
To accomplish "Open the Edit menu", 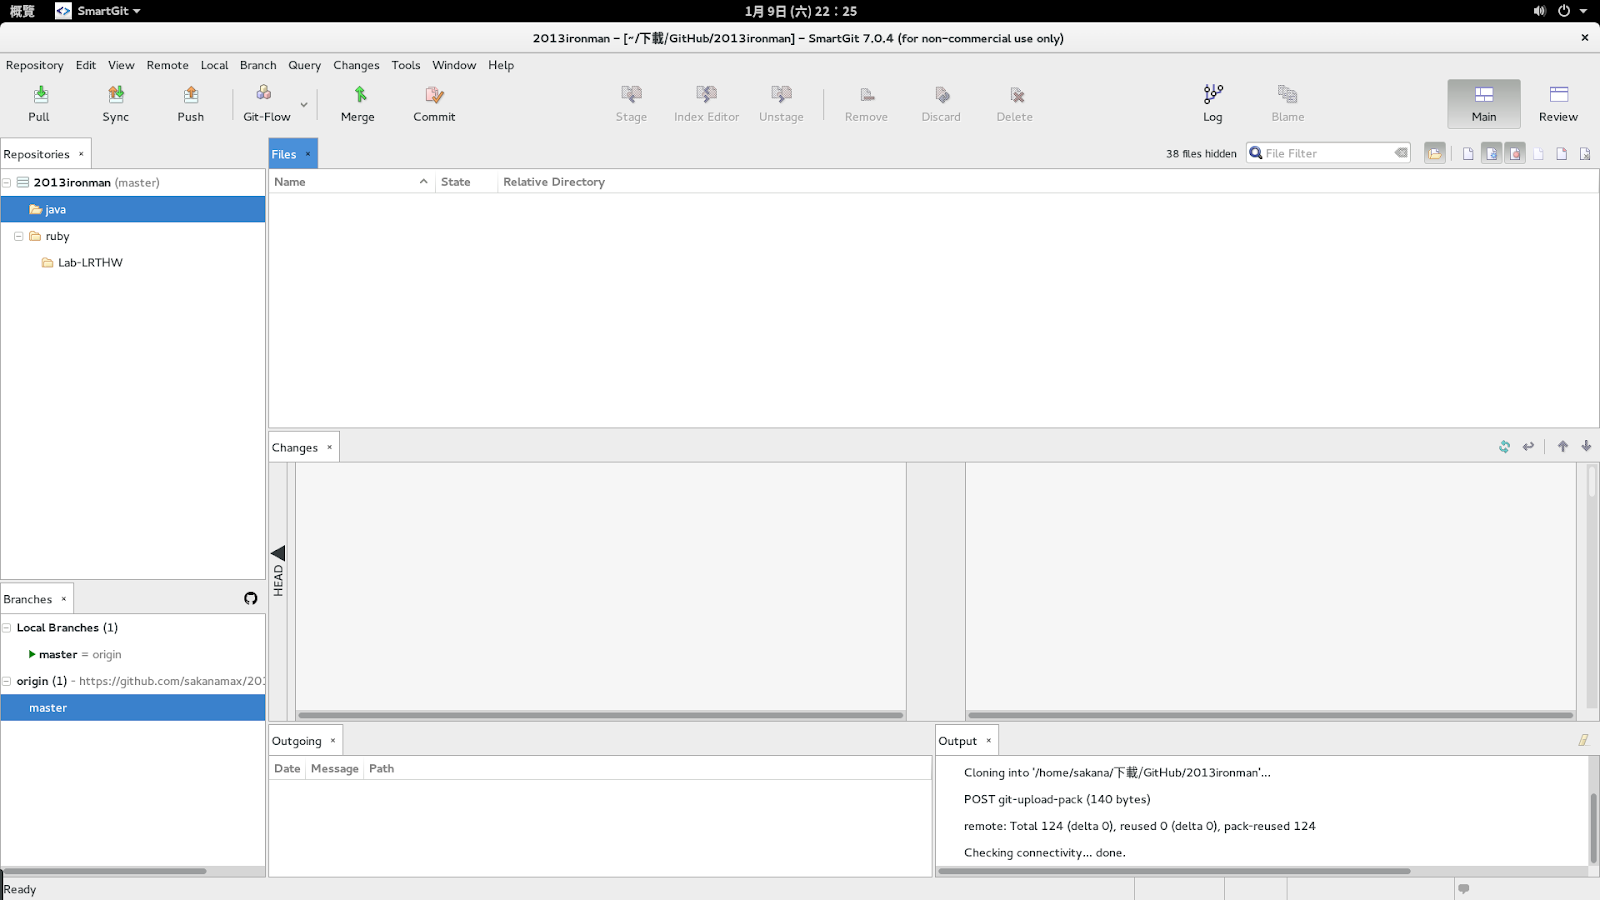I will [86, 65].
